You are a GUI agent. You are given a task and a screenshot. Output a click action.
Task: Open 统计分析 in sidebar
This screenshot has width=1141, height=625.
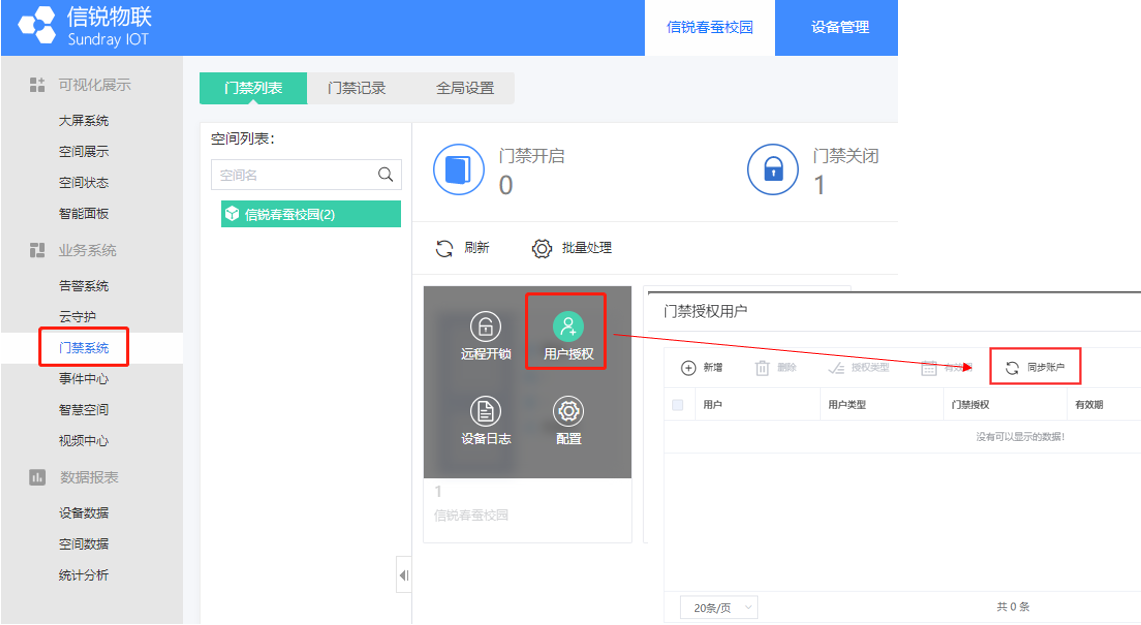(x=84, y=575)
